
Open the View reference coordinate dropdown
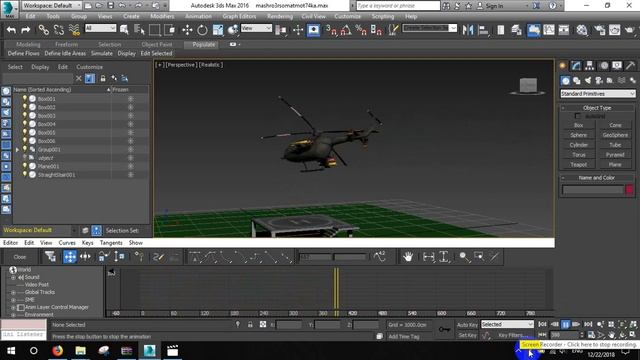[256, 28]
